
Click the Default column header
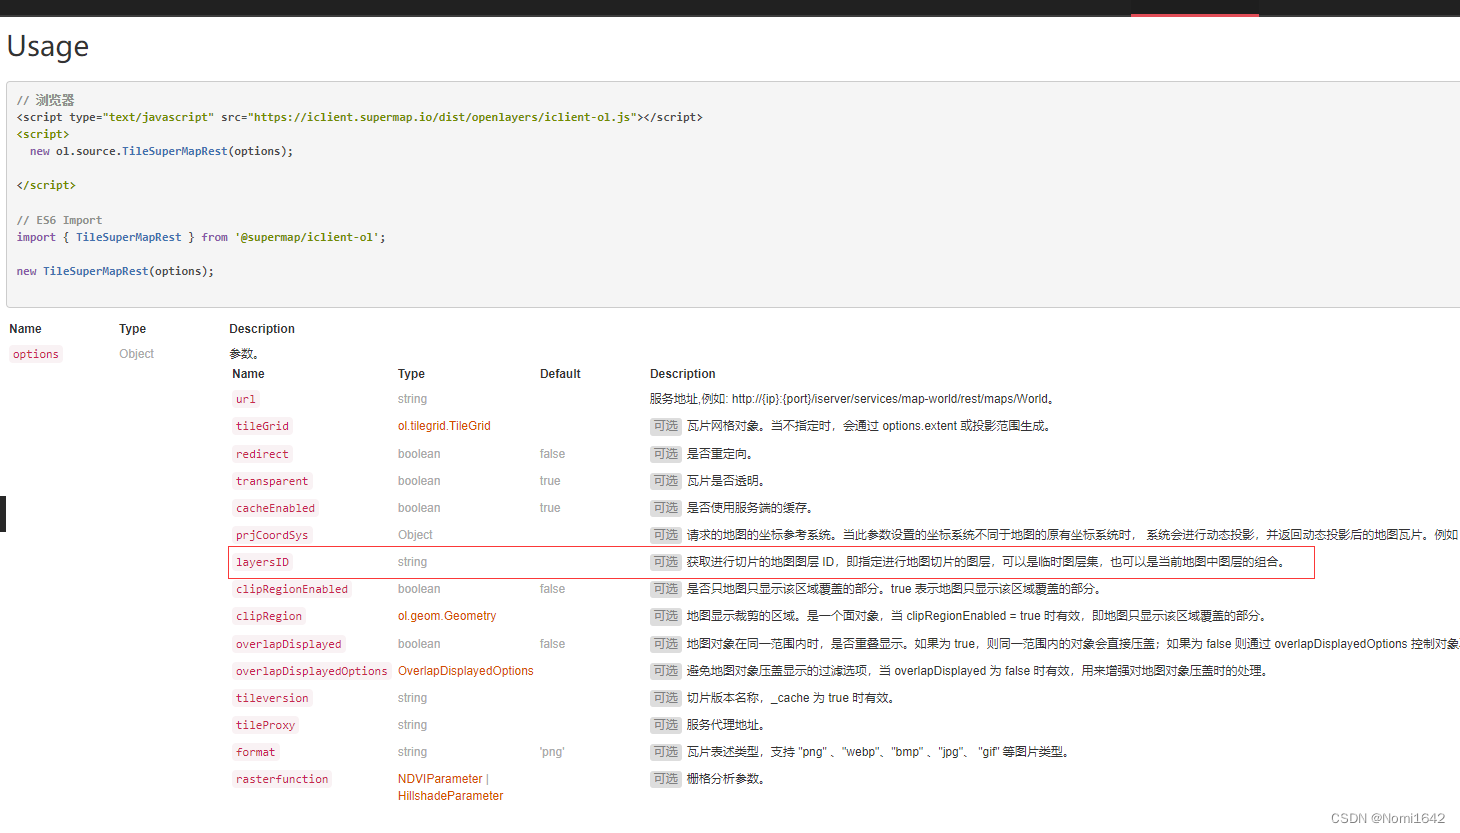pyautogui.click(x=560, y=374)
